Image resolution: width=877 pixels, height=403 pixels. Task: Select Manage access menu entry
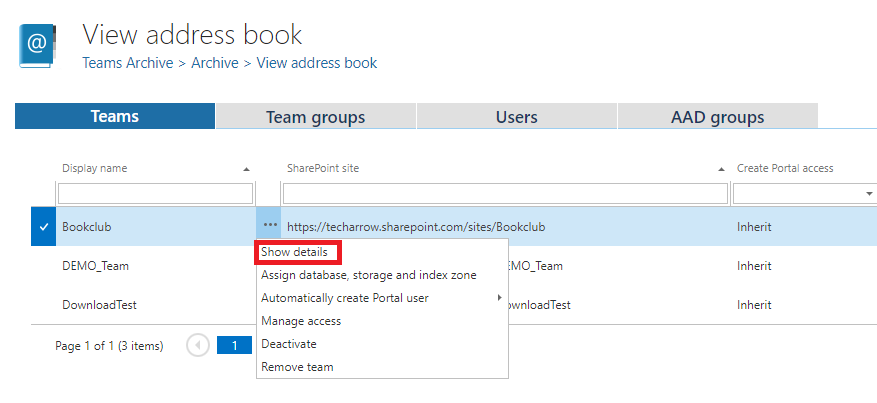(301, 321)
